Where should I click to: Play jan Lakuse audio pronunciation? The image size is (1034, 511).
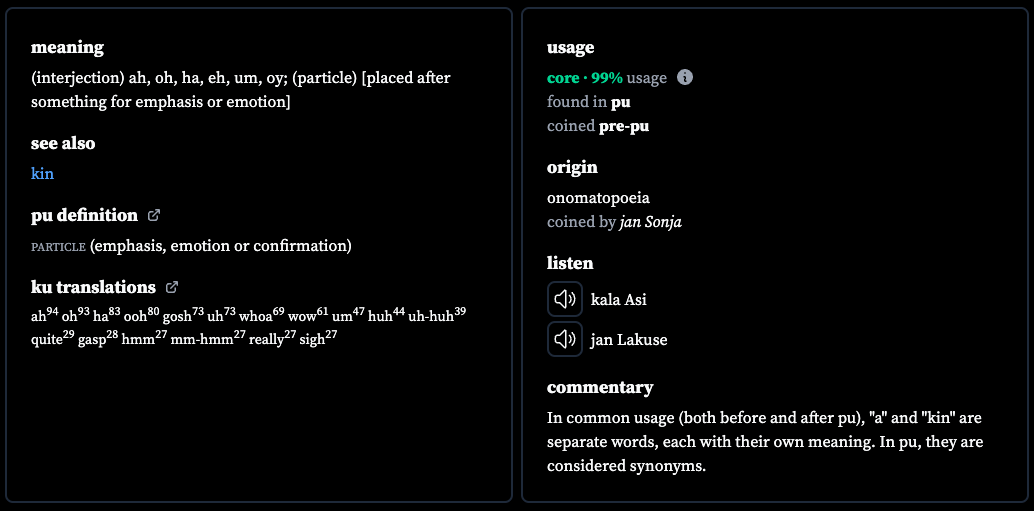click(564, 340)
